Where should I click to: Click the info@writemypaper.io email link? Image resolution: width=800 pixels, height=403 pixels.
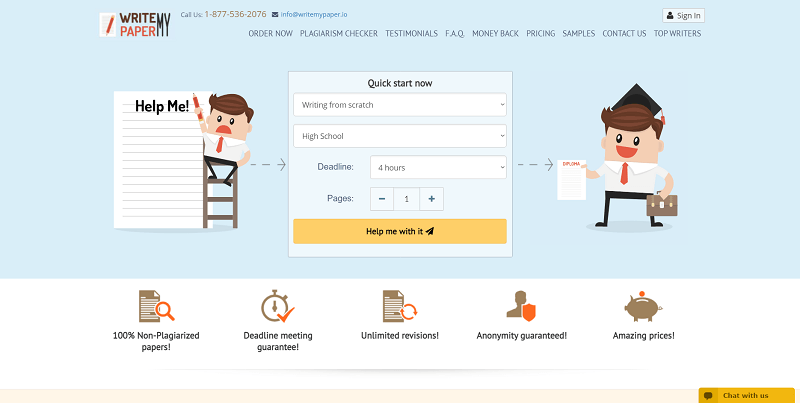click(x=314, y=14)
